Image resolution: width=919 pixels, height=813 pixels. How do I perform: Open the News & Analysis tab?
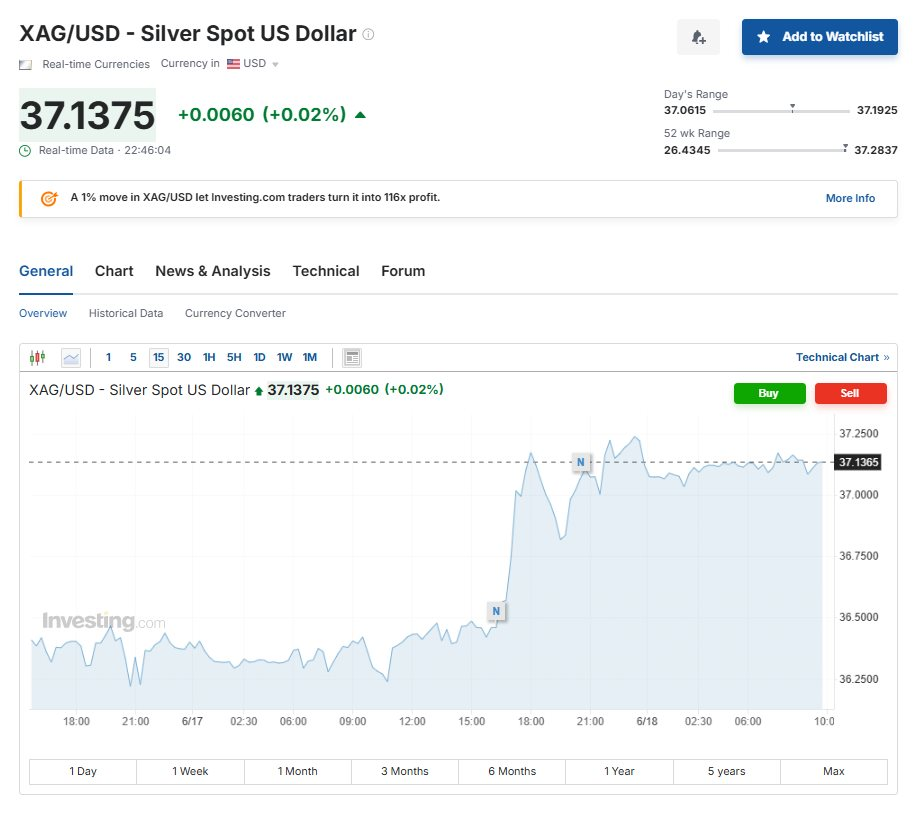[x=213, y=271]
